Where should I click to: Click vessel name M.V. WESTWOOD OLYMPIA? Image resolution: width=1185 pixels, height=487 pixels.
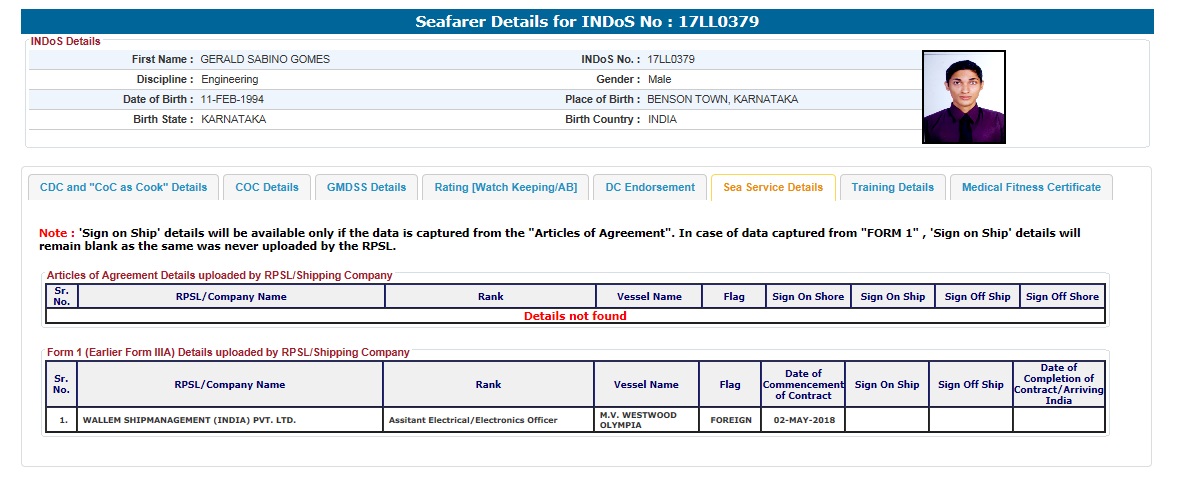[x=646, y=420]
